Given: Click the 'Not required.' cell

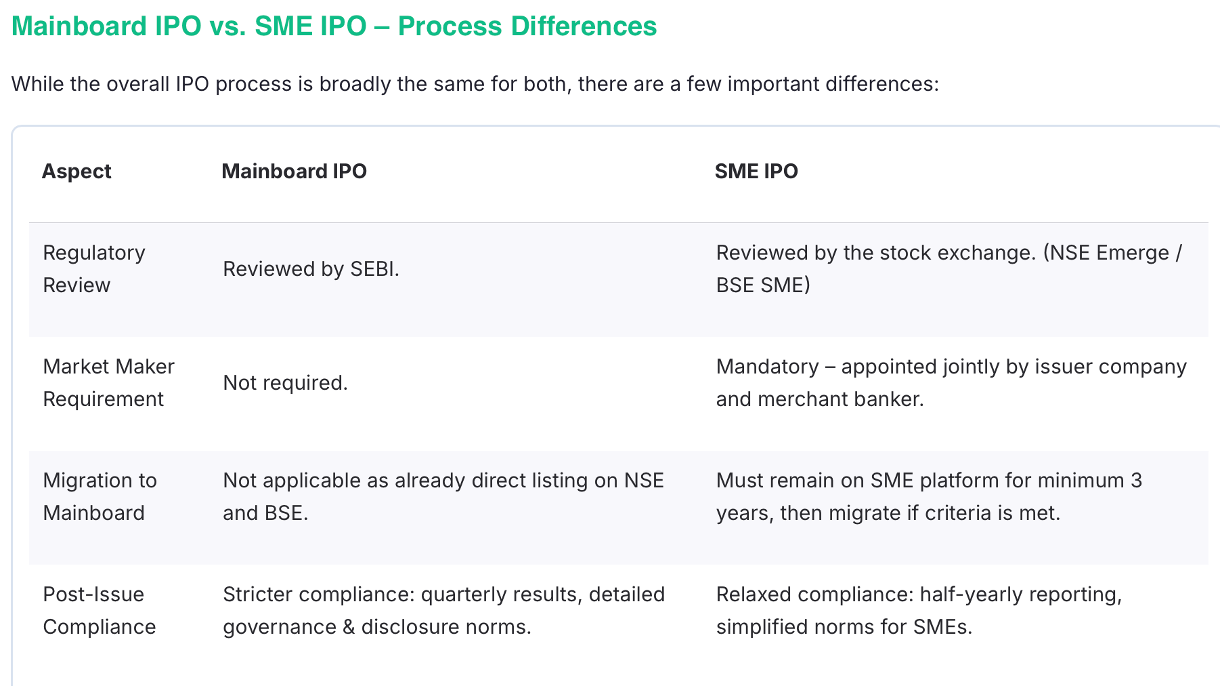Looking at the screenshot, I should [x=285, y=383].
